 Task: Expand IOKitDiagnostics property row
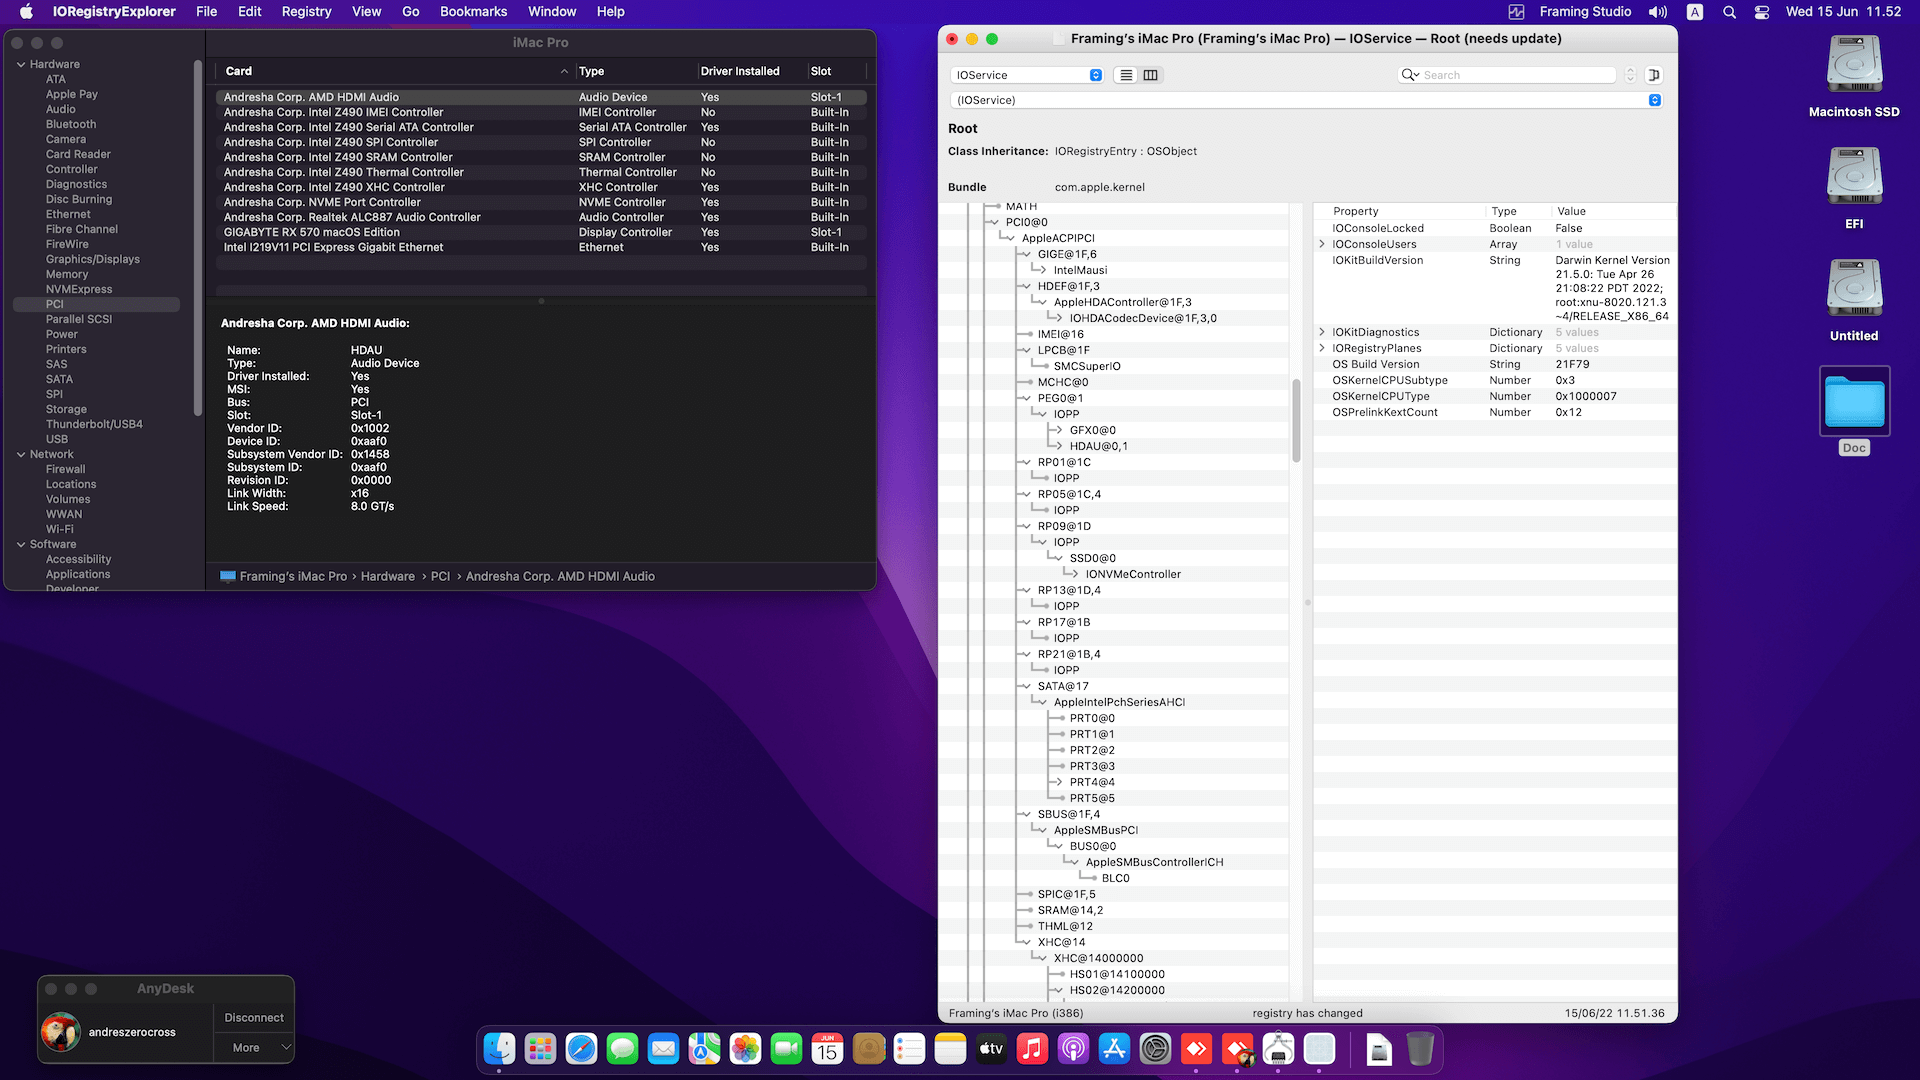1322,332
